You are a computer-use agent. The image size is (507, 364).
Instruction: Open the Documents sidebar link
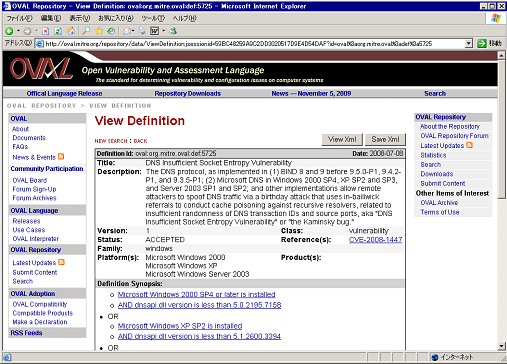click(29, 138)
